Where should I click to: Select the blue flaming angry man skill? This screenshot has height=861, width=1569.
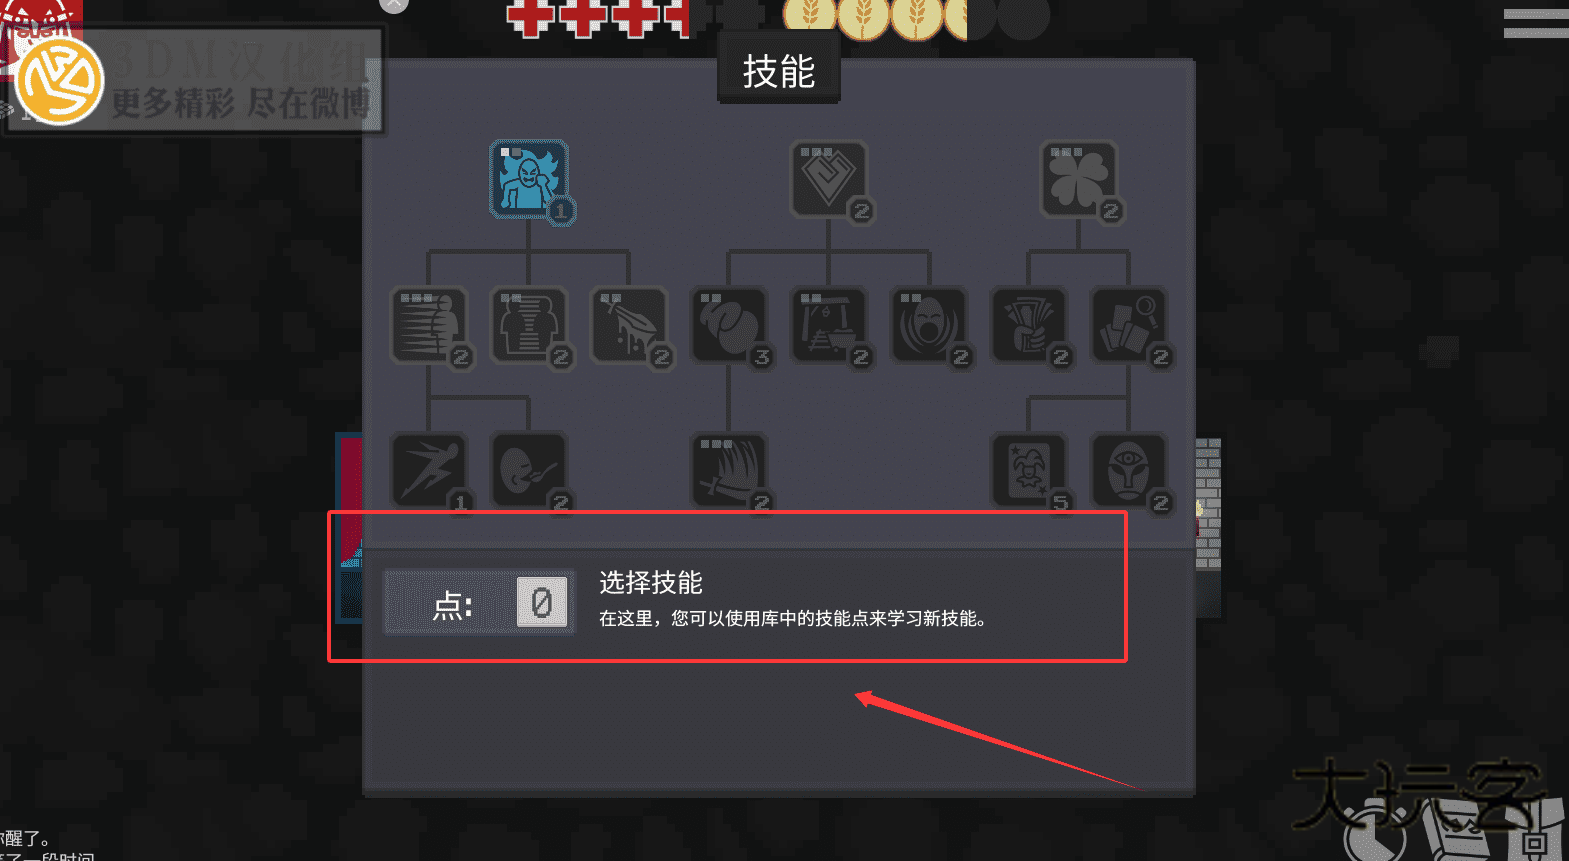pos(529,179)
